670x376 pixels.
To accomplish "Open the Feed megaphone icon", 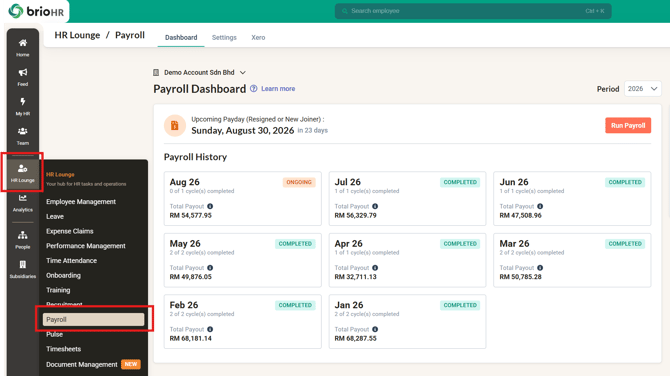I will (23, 72).
